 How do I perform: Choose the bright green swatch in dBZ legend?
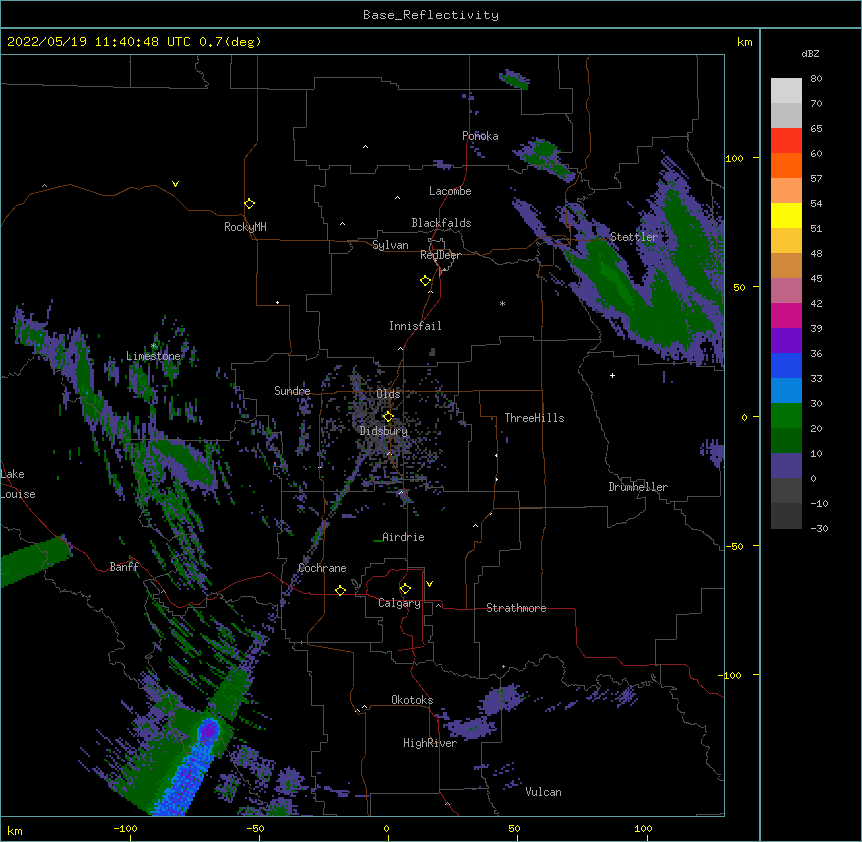786,416
